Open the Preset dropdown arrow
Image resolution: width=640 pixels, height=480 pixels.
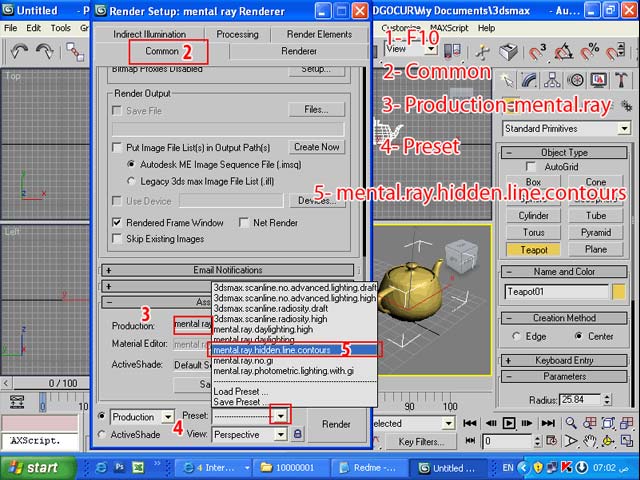coord(281,416)
